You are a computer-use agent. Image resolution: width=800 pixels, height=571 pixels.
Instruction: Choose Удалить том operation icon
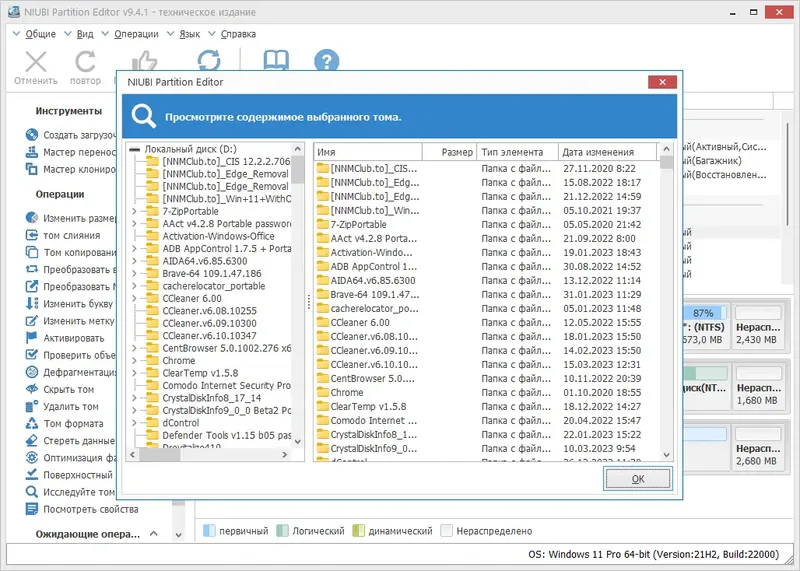[x=32, y=407]
